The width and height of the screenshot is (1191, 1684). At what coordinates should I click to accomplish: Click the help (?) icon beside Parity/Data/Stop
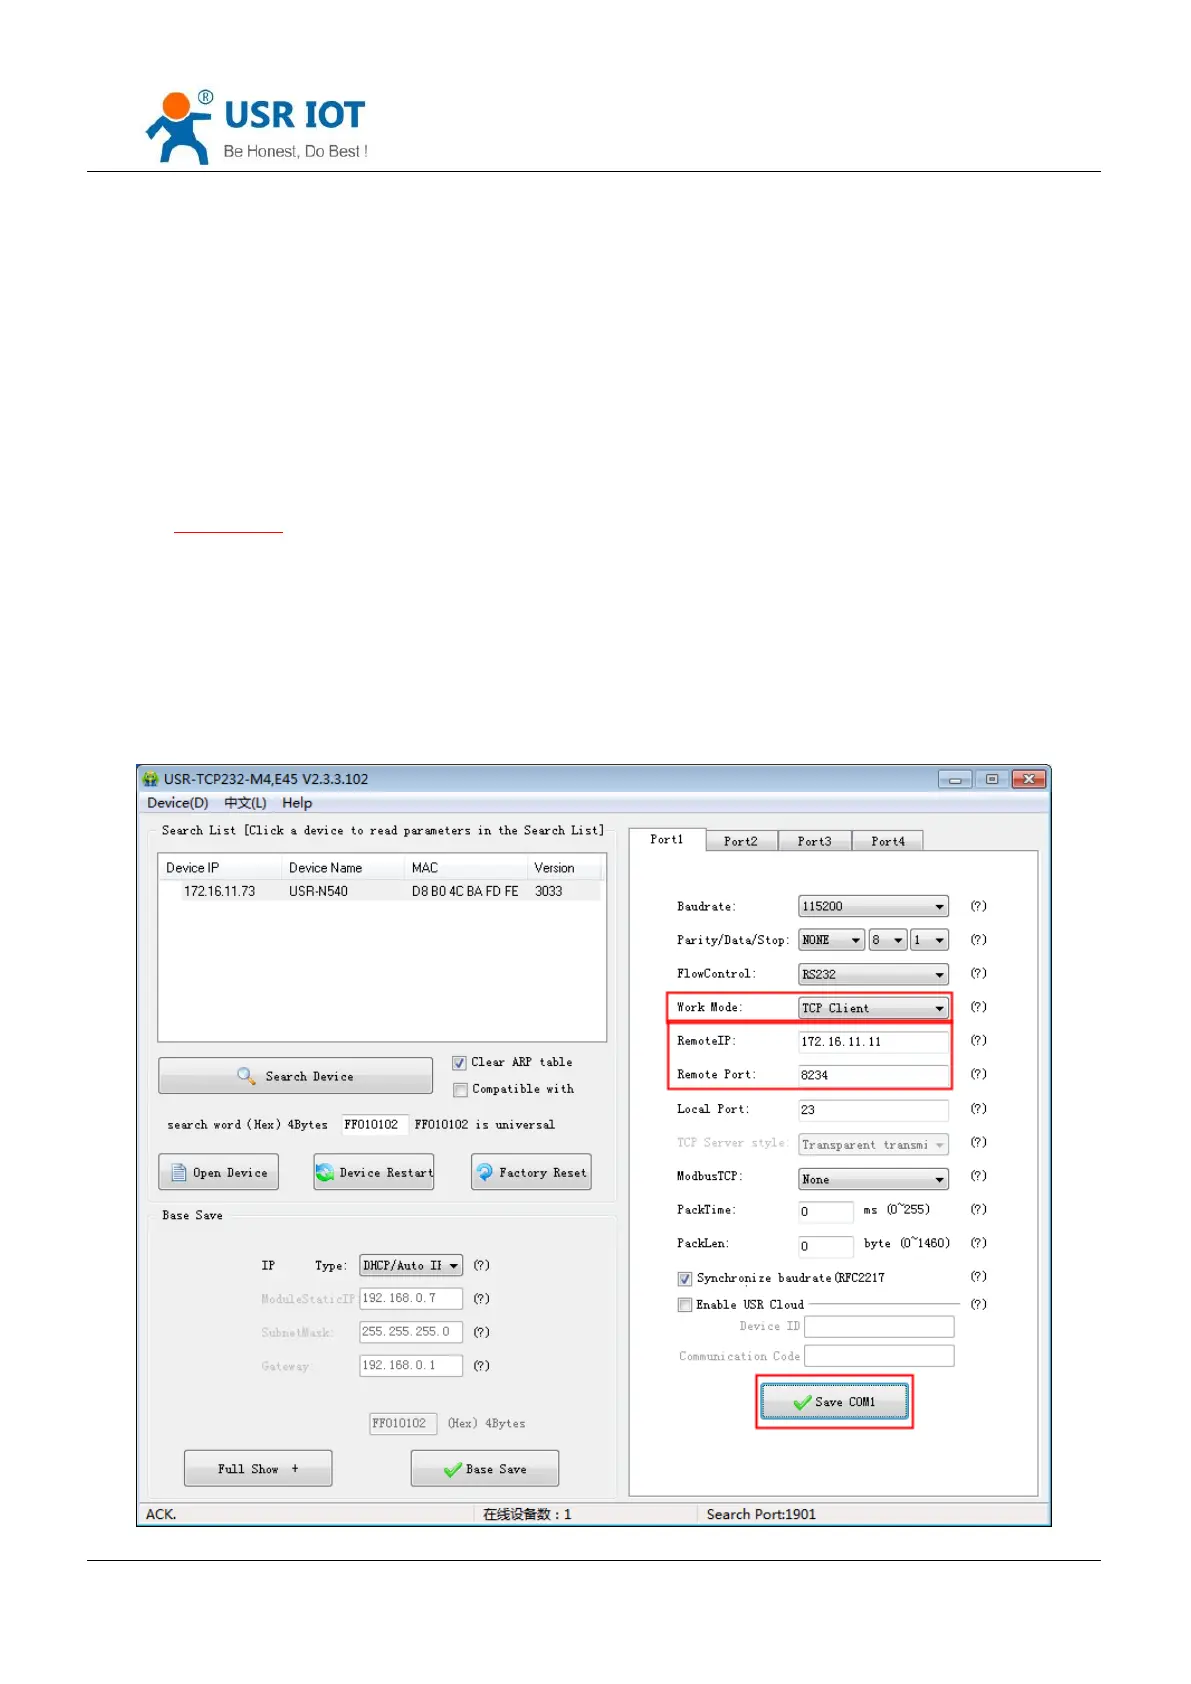[978, 940]
